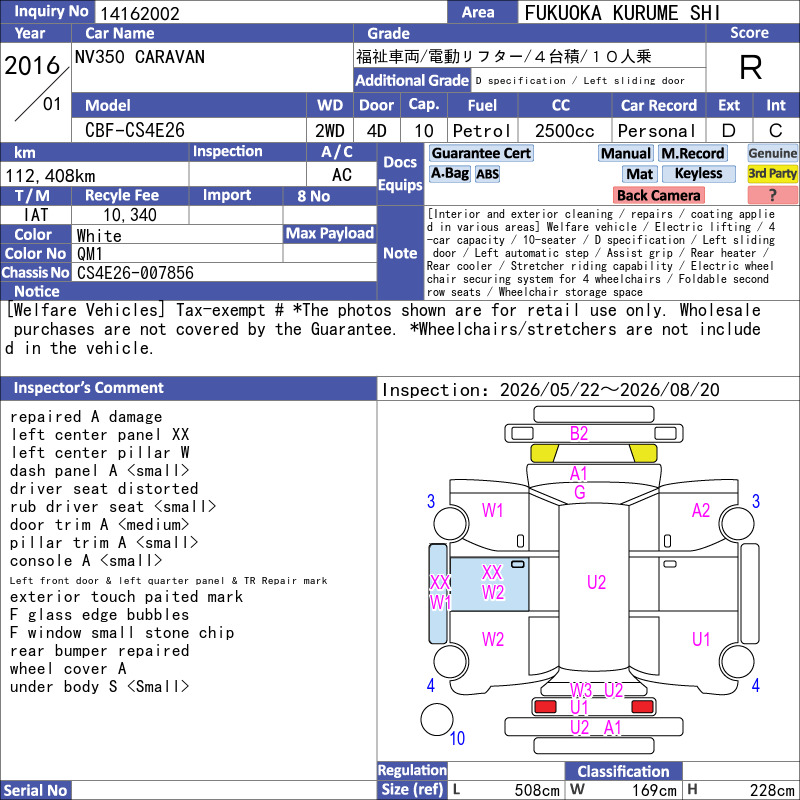Click the G mark on windshield

580,493
